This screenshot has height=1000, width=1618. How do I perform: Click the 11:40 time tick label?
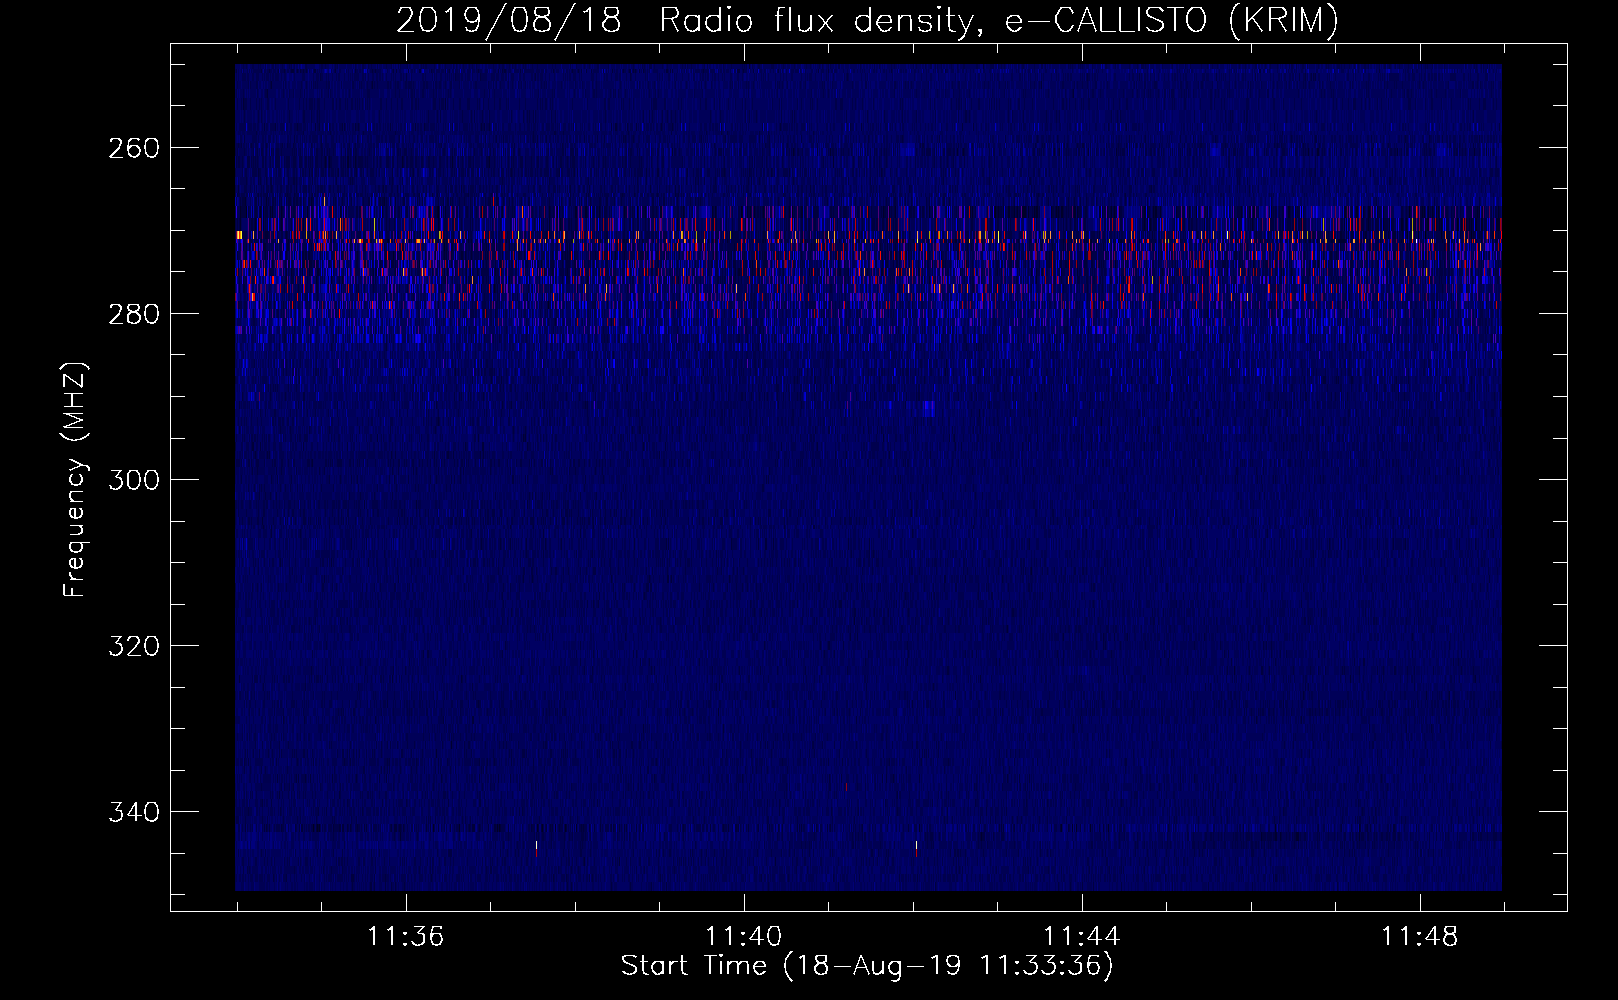(x=743, y=937)
